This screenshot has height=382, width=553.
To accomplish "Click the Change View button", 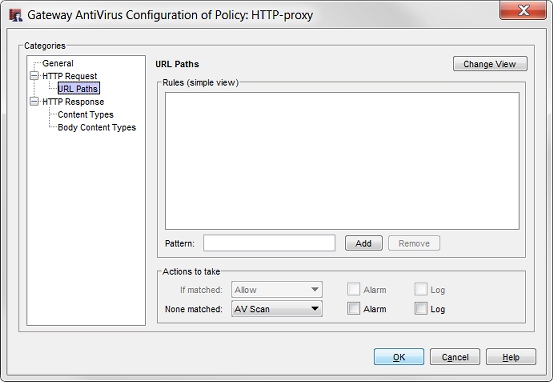I will (490, 64).
